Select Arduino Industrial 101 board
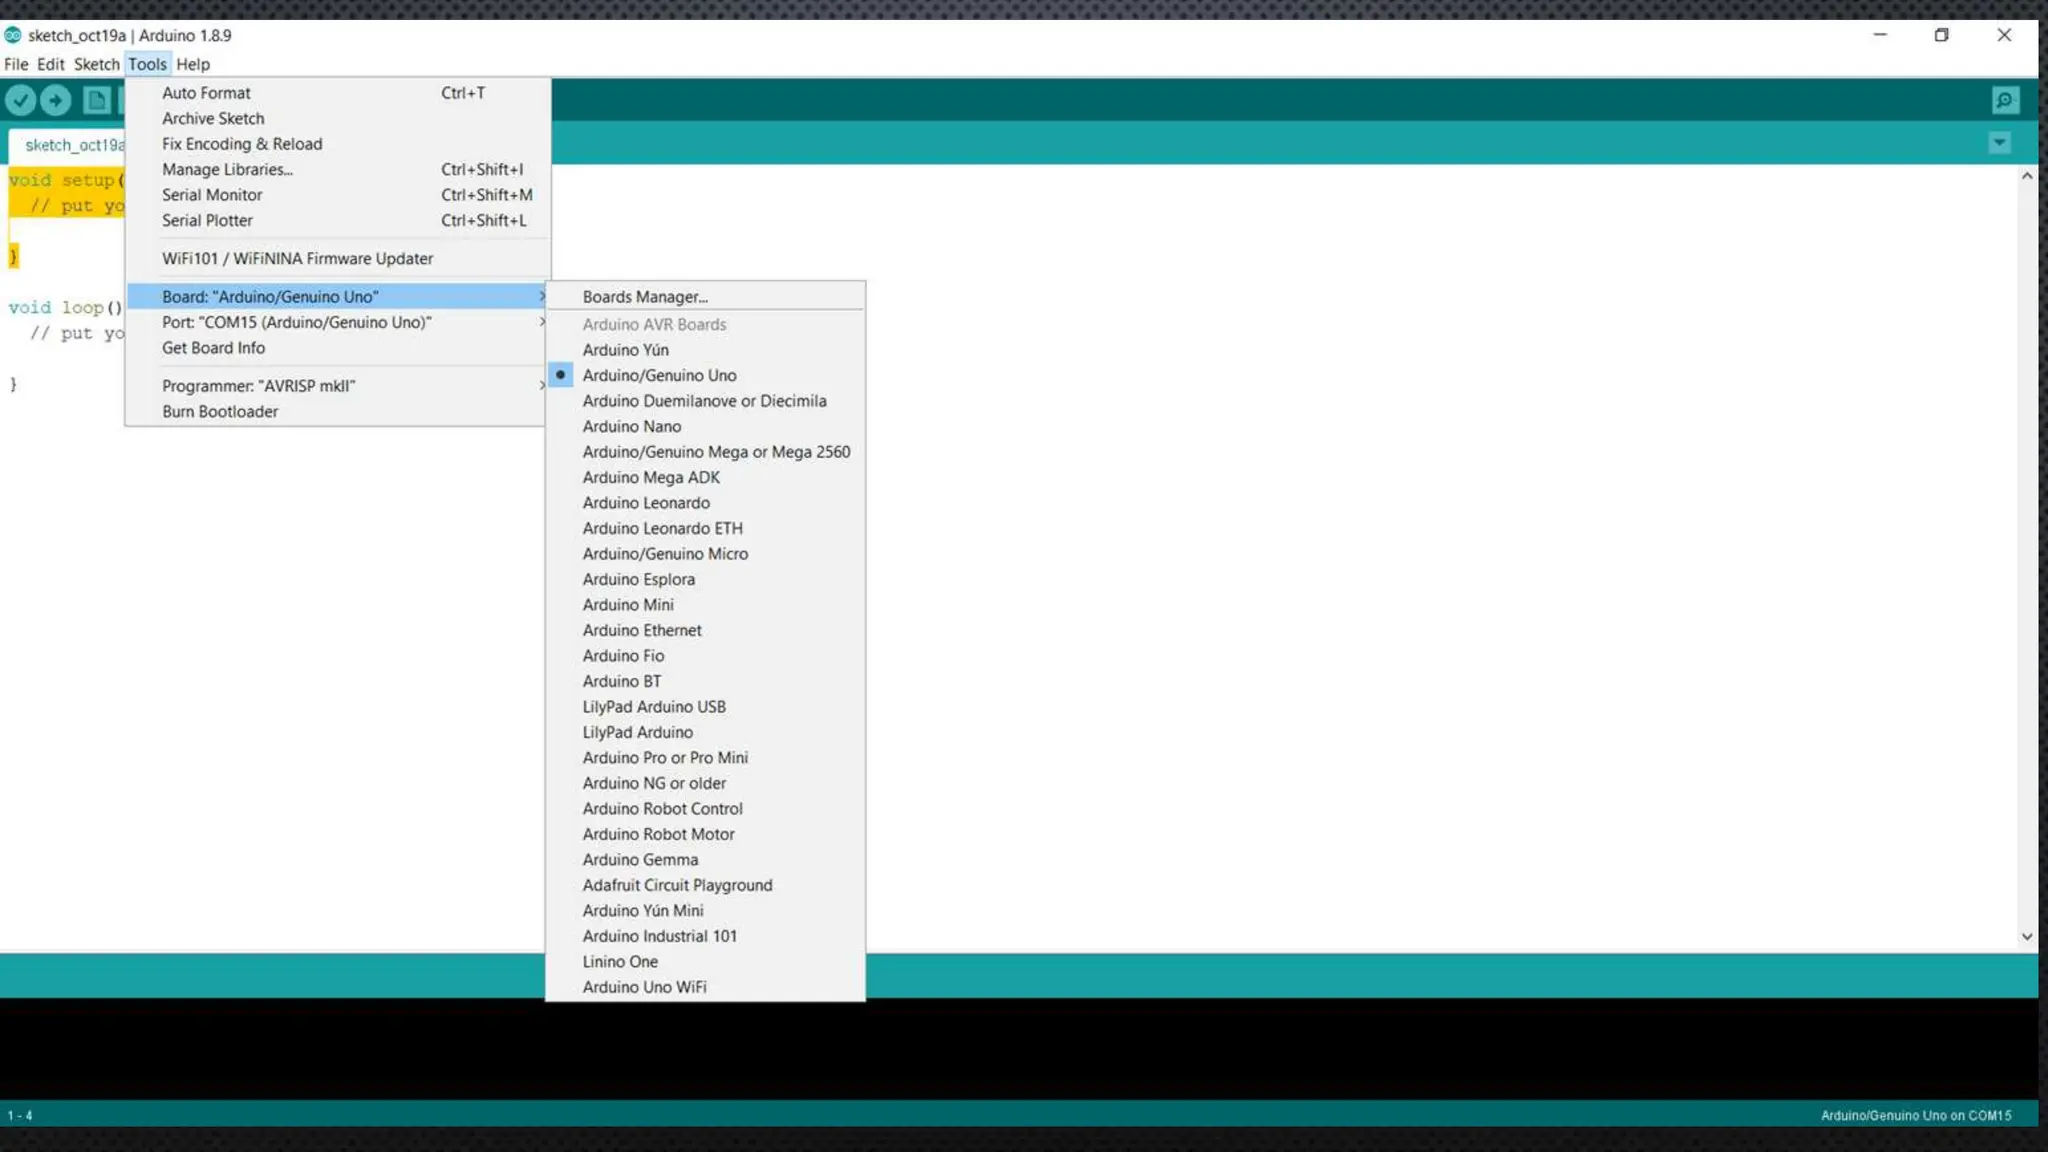Viewport: 2048px width, 1152px height. 705,936
